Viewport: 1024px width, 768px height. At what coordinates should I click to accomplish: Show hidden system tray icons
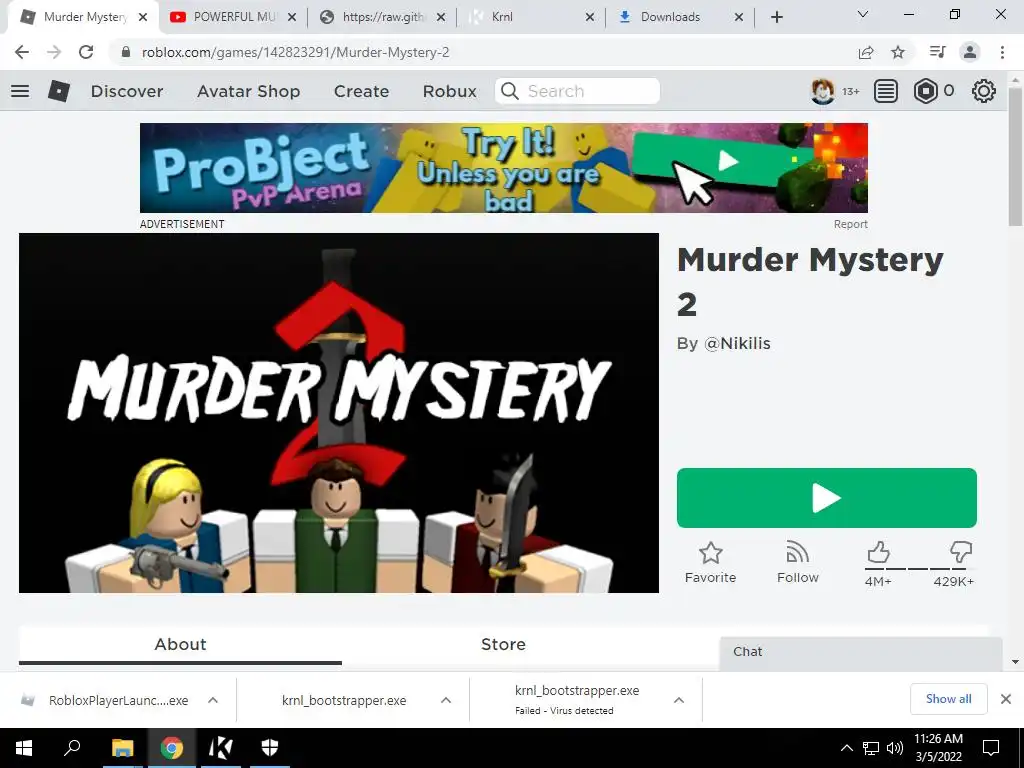click(x=846, y=748)
